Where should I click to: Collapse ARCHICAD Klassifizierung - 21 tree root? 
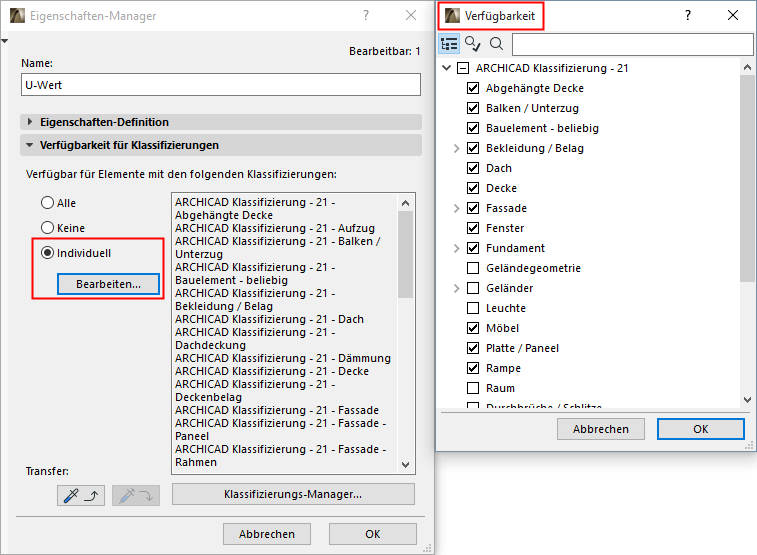(x=462, y=68)
